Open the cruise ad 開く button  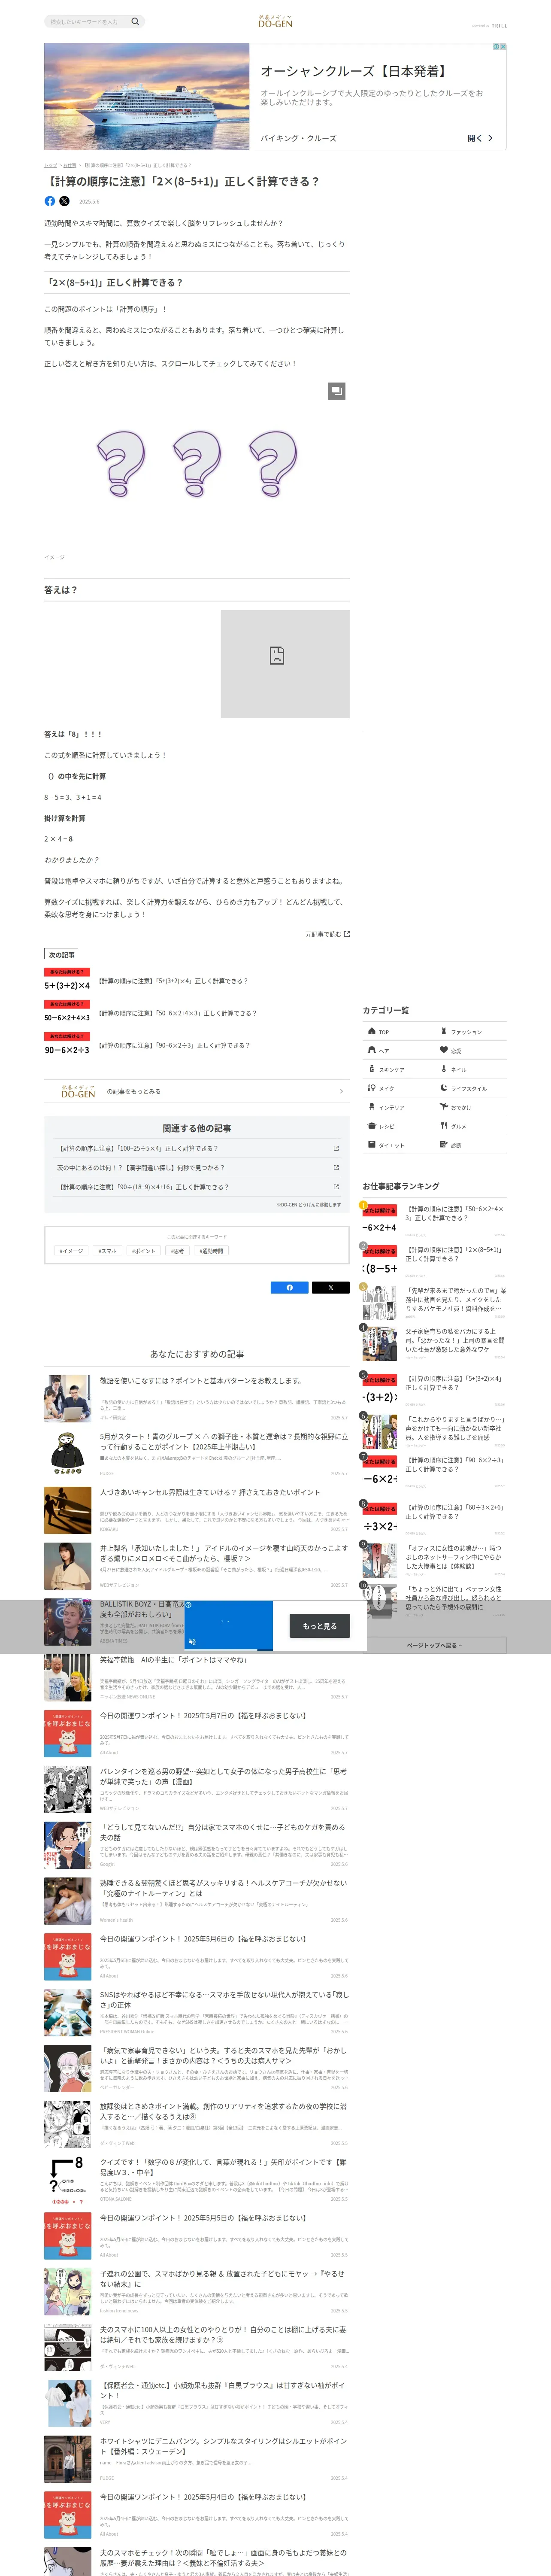480,138
